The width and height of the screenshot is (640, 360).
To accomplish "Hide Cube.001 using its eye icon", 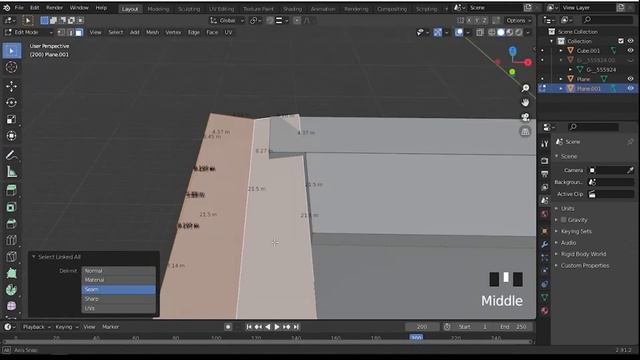I will pos(630,51).
